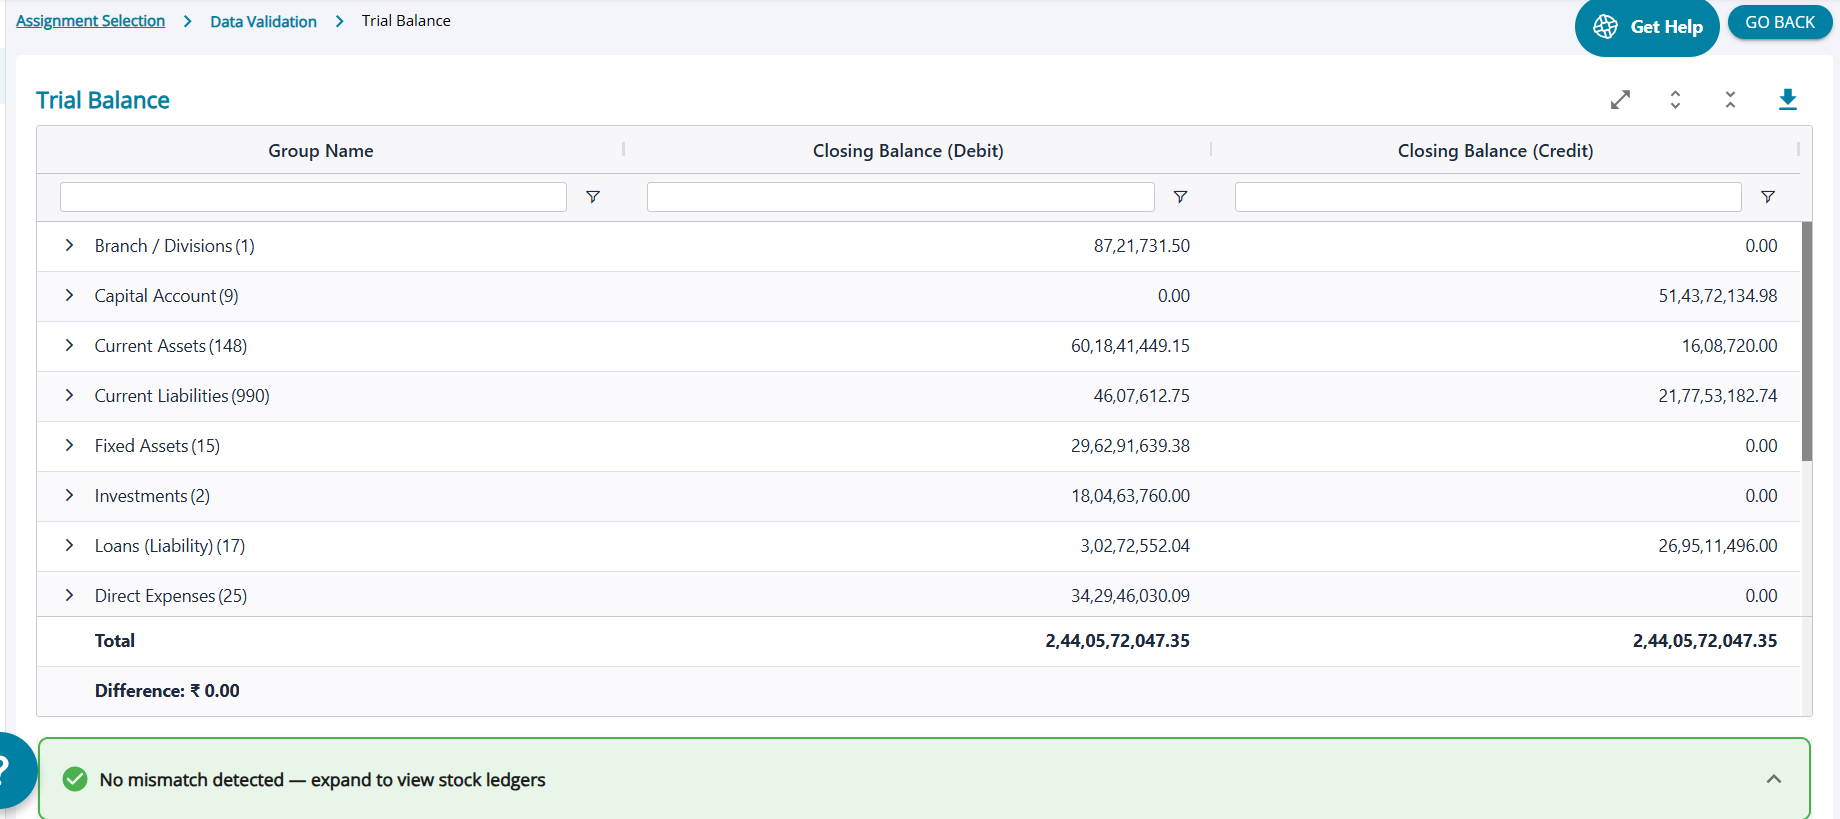The image size is (1840, 819).
Task: Click Capital Account credit 51,43,72,134.98
Action: point(1718,296)
